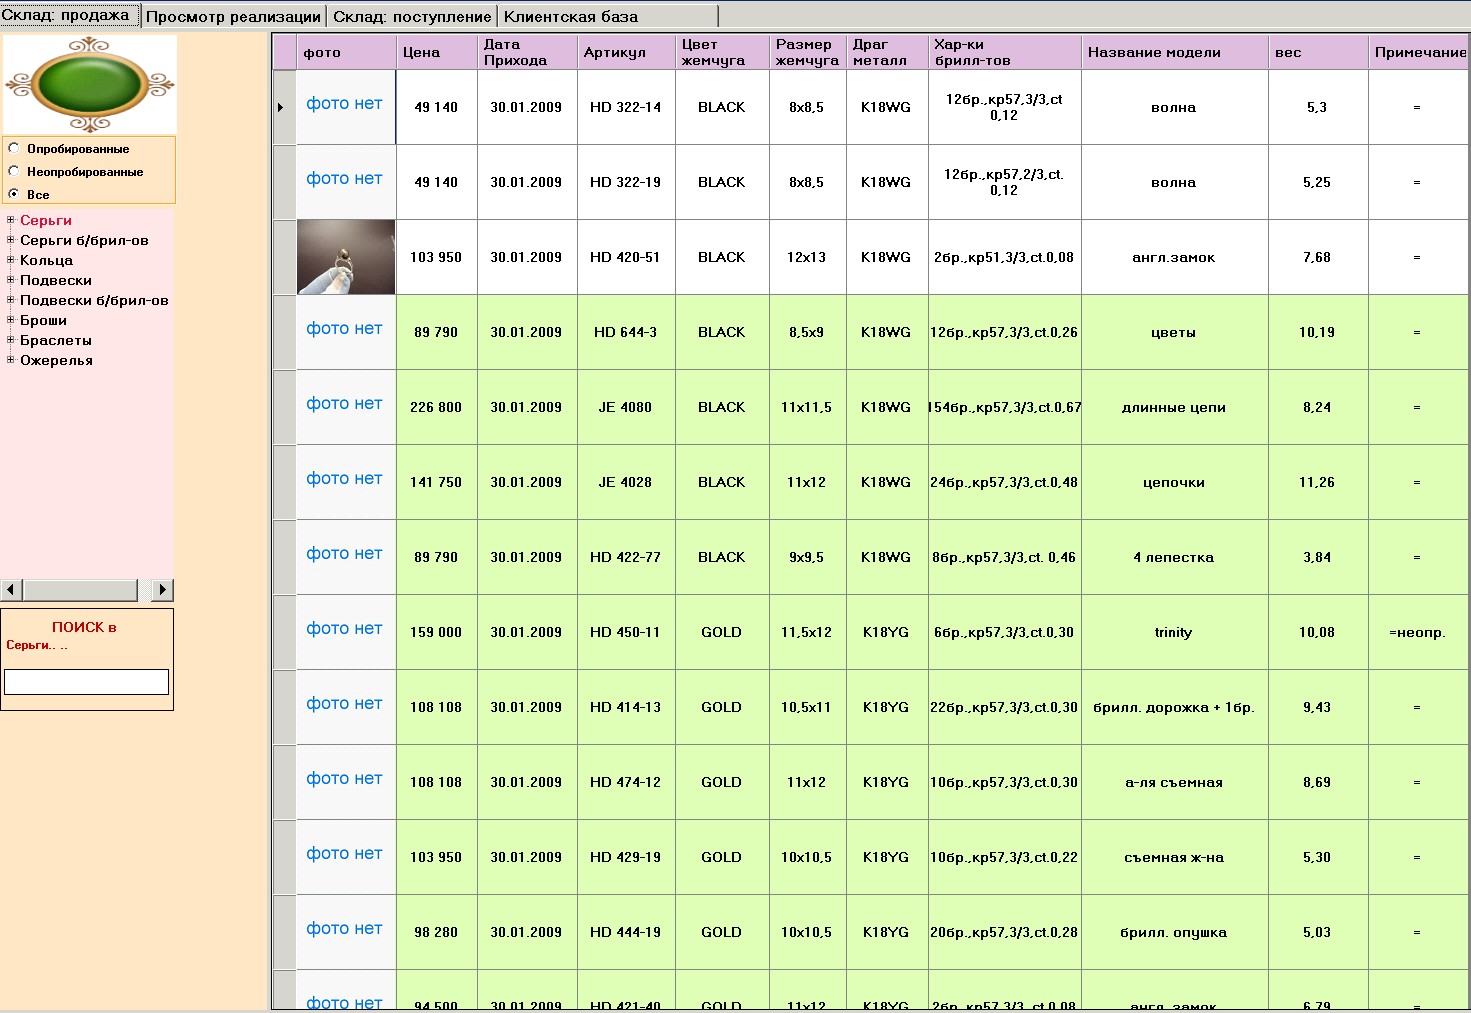Click 'фото нет' link for HD 450-11
1471x1013 pixels.
344,629
